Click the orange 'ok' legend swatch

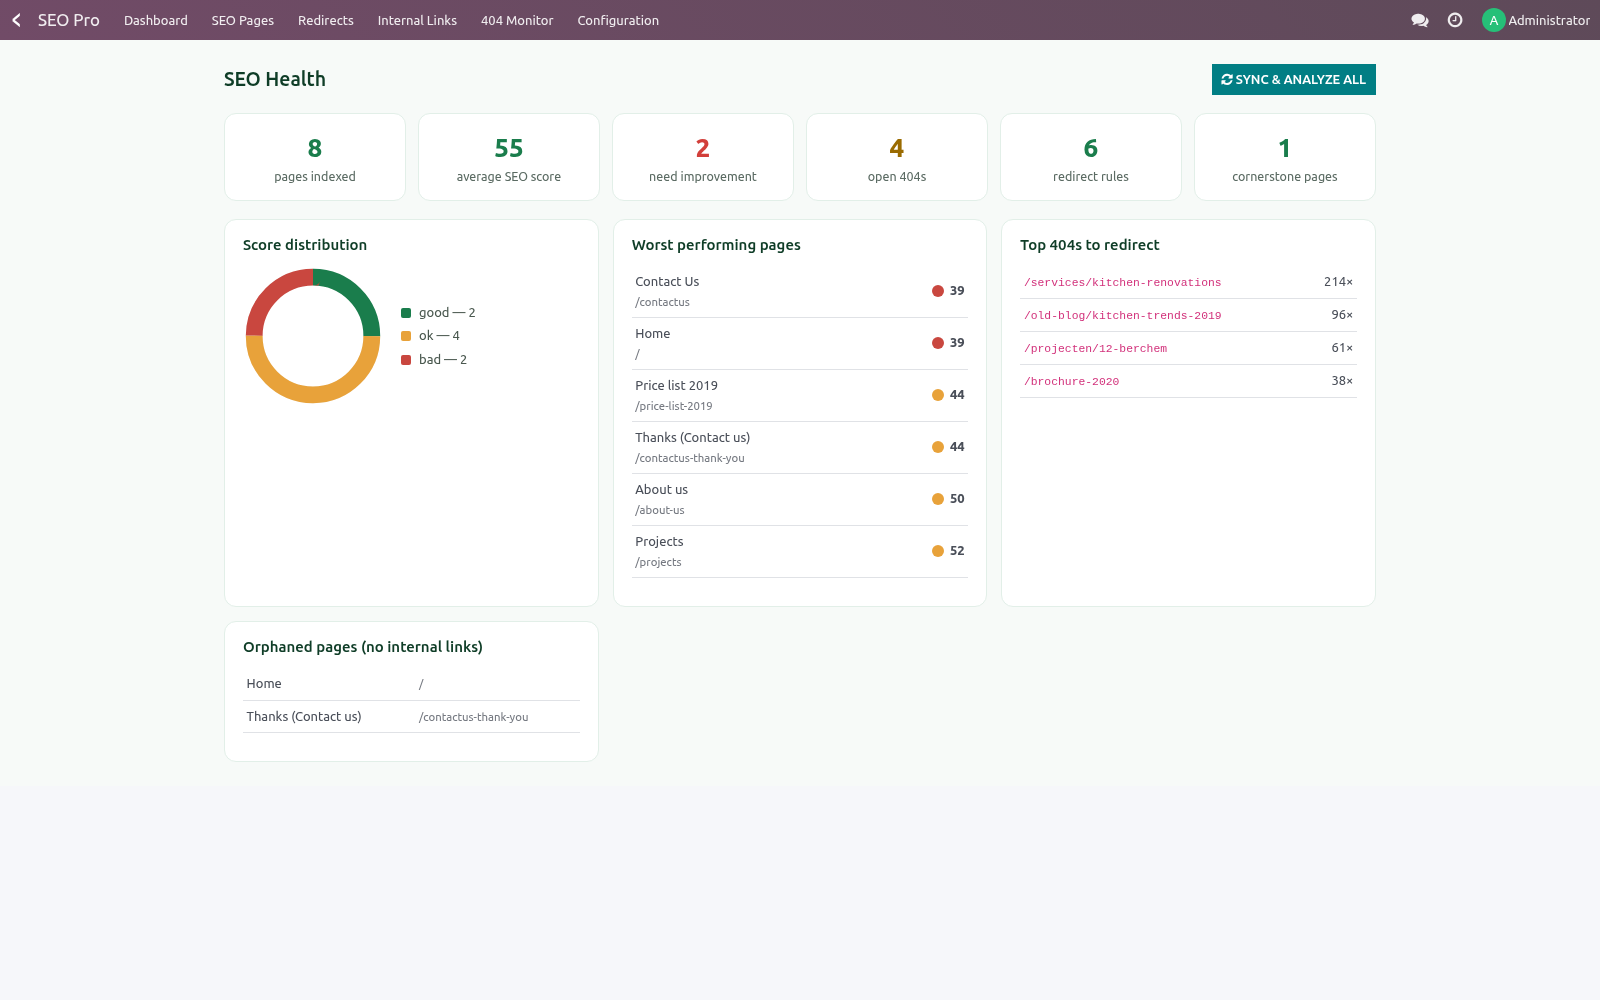(x=406, y=336)
